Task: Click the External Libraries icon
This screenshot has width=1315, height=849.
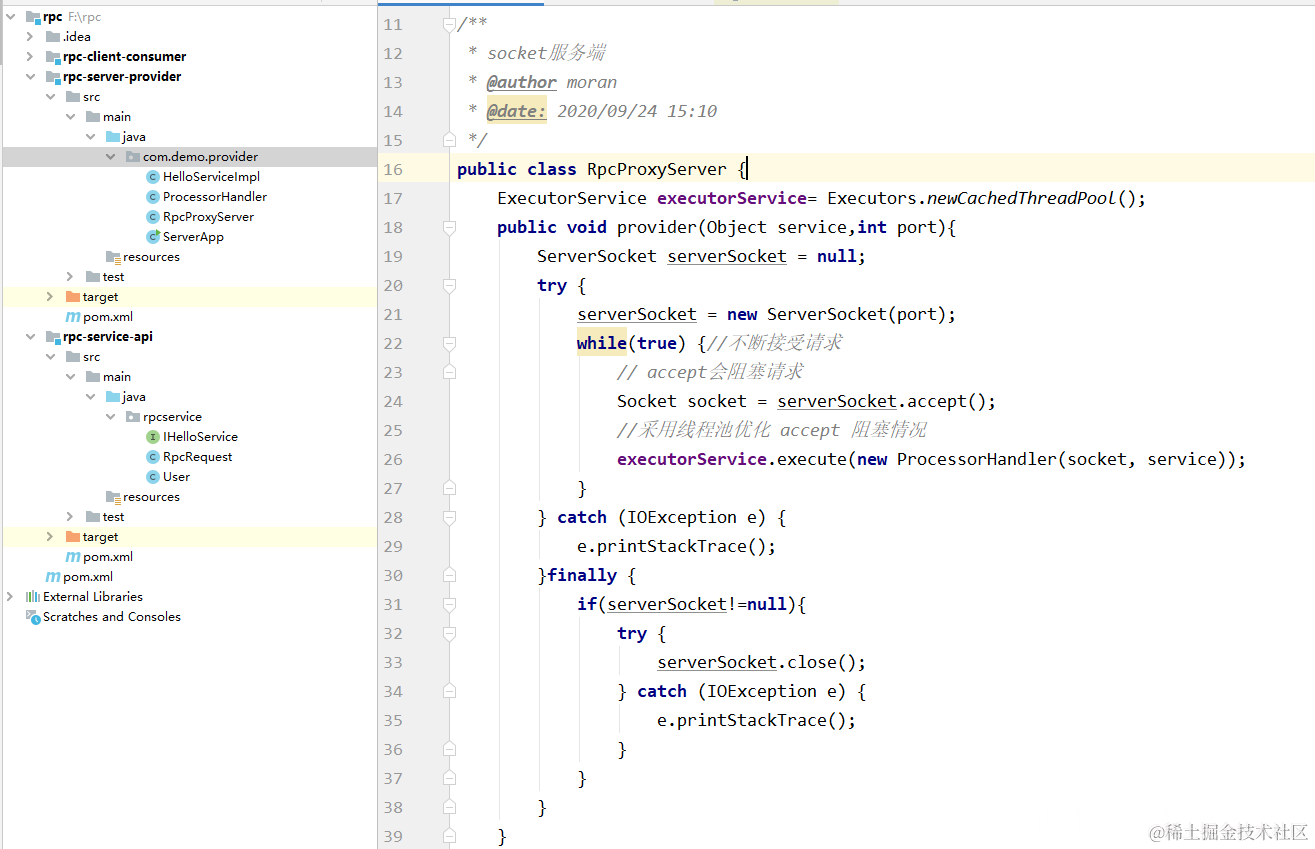Action: (33, 597)
